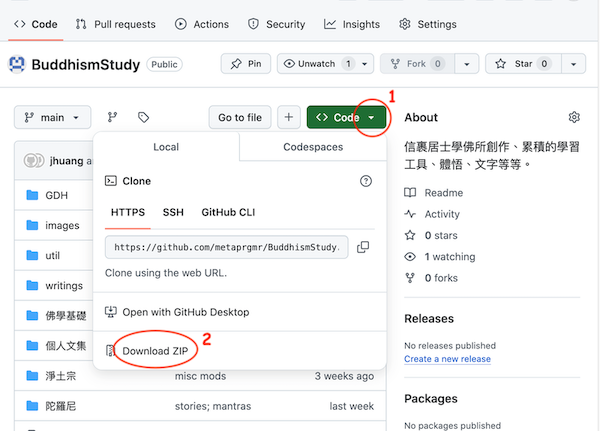Click the commit author avatars
Image resolution: width=600 pixels, height=431 pixels.
[x=34, y=161]
